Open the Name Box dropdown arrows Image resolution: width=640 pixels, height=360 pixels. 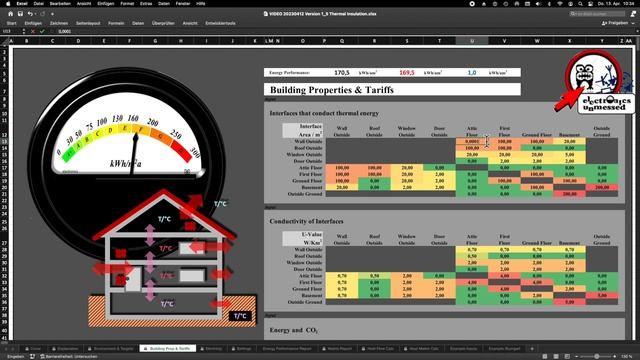pyautogui.click(x=24, y=31)
